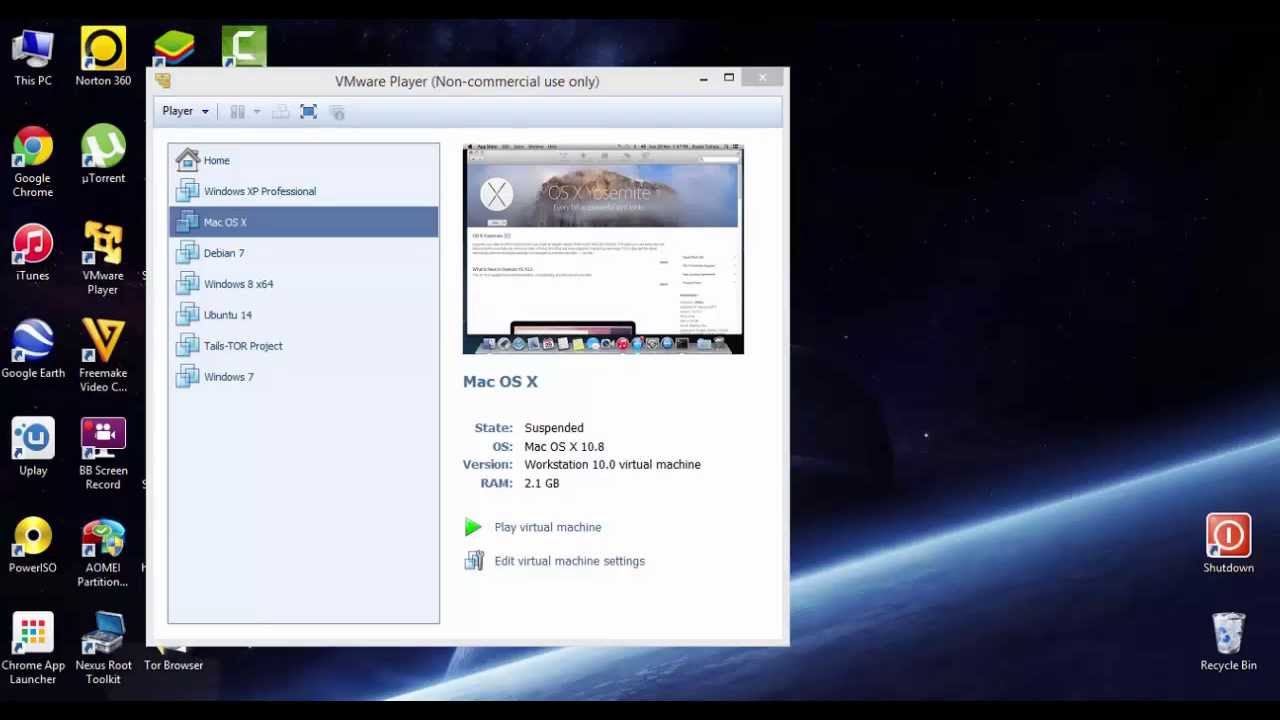Click VMware window title bar icon
Image resolution: width=1280 pixels, height=720 pixels.
click(163, 81)
